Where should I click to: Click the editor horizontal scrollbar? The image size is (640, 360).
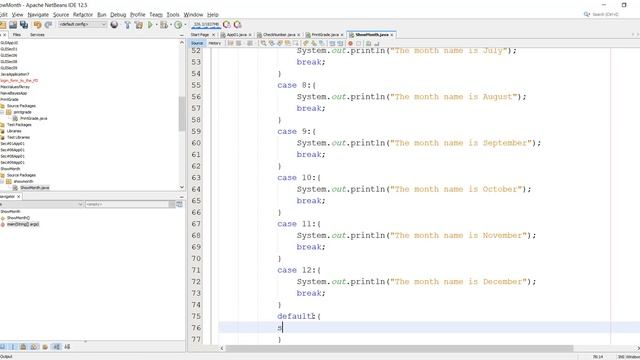pyautogui.click(x=399, y=348)
